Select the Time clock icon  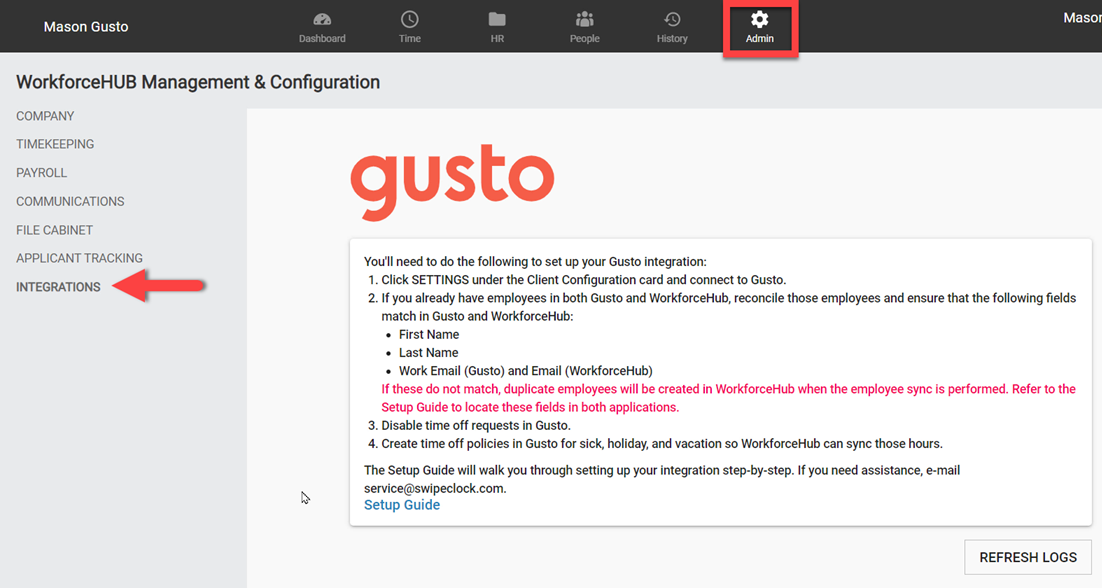click(x=409, y=26)
